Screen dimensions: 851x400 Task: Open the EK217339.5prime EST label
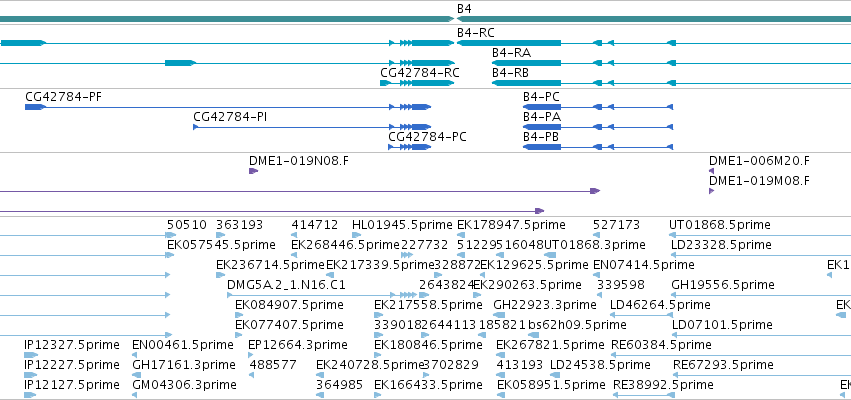pyautogui.click(x=380, y=265)
